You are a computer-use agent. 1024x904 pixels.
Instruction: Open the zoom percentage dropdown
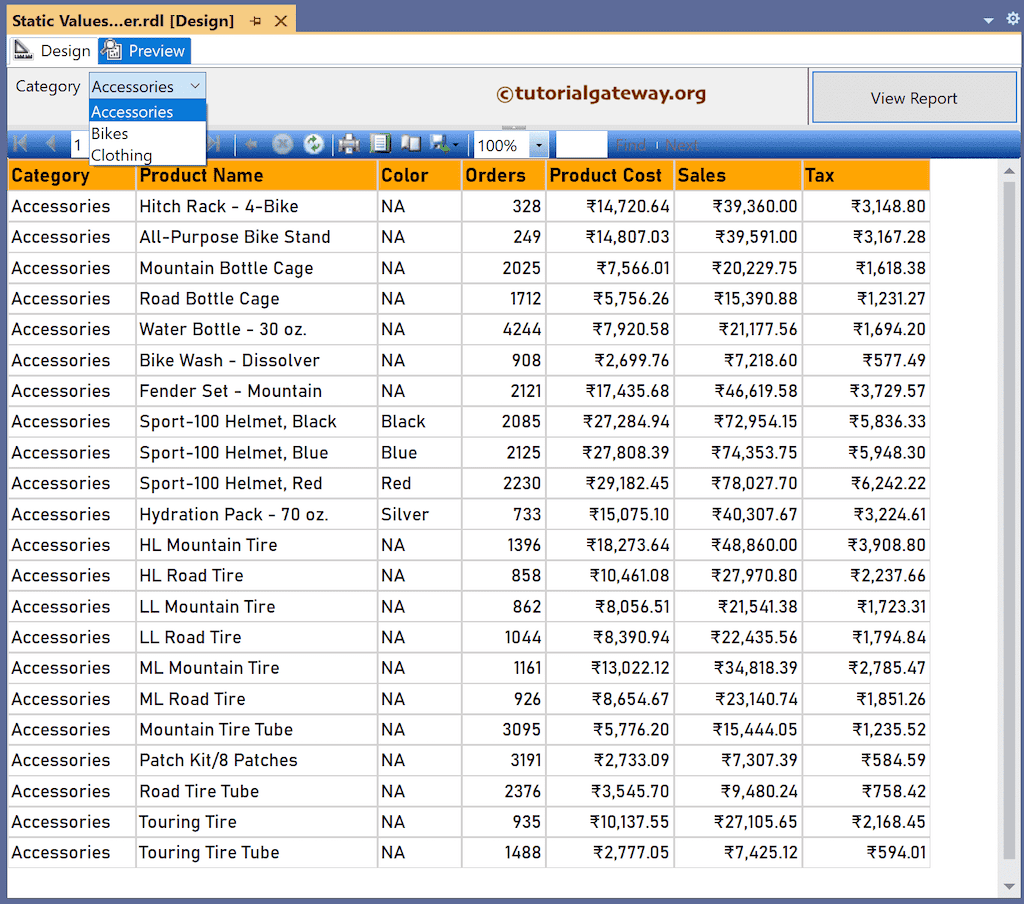pyautogui.click(x=538, y=143)
